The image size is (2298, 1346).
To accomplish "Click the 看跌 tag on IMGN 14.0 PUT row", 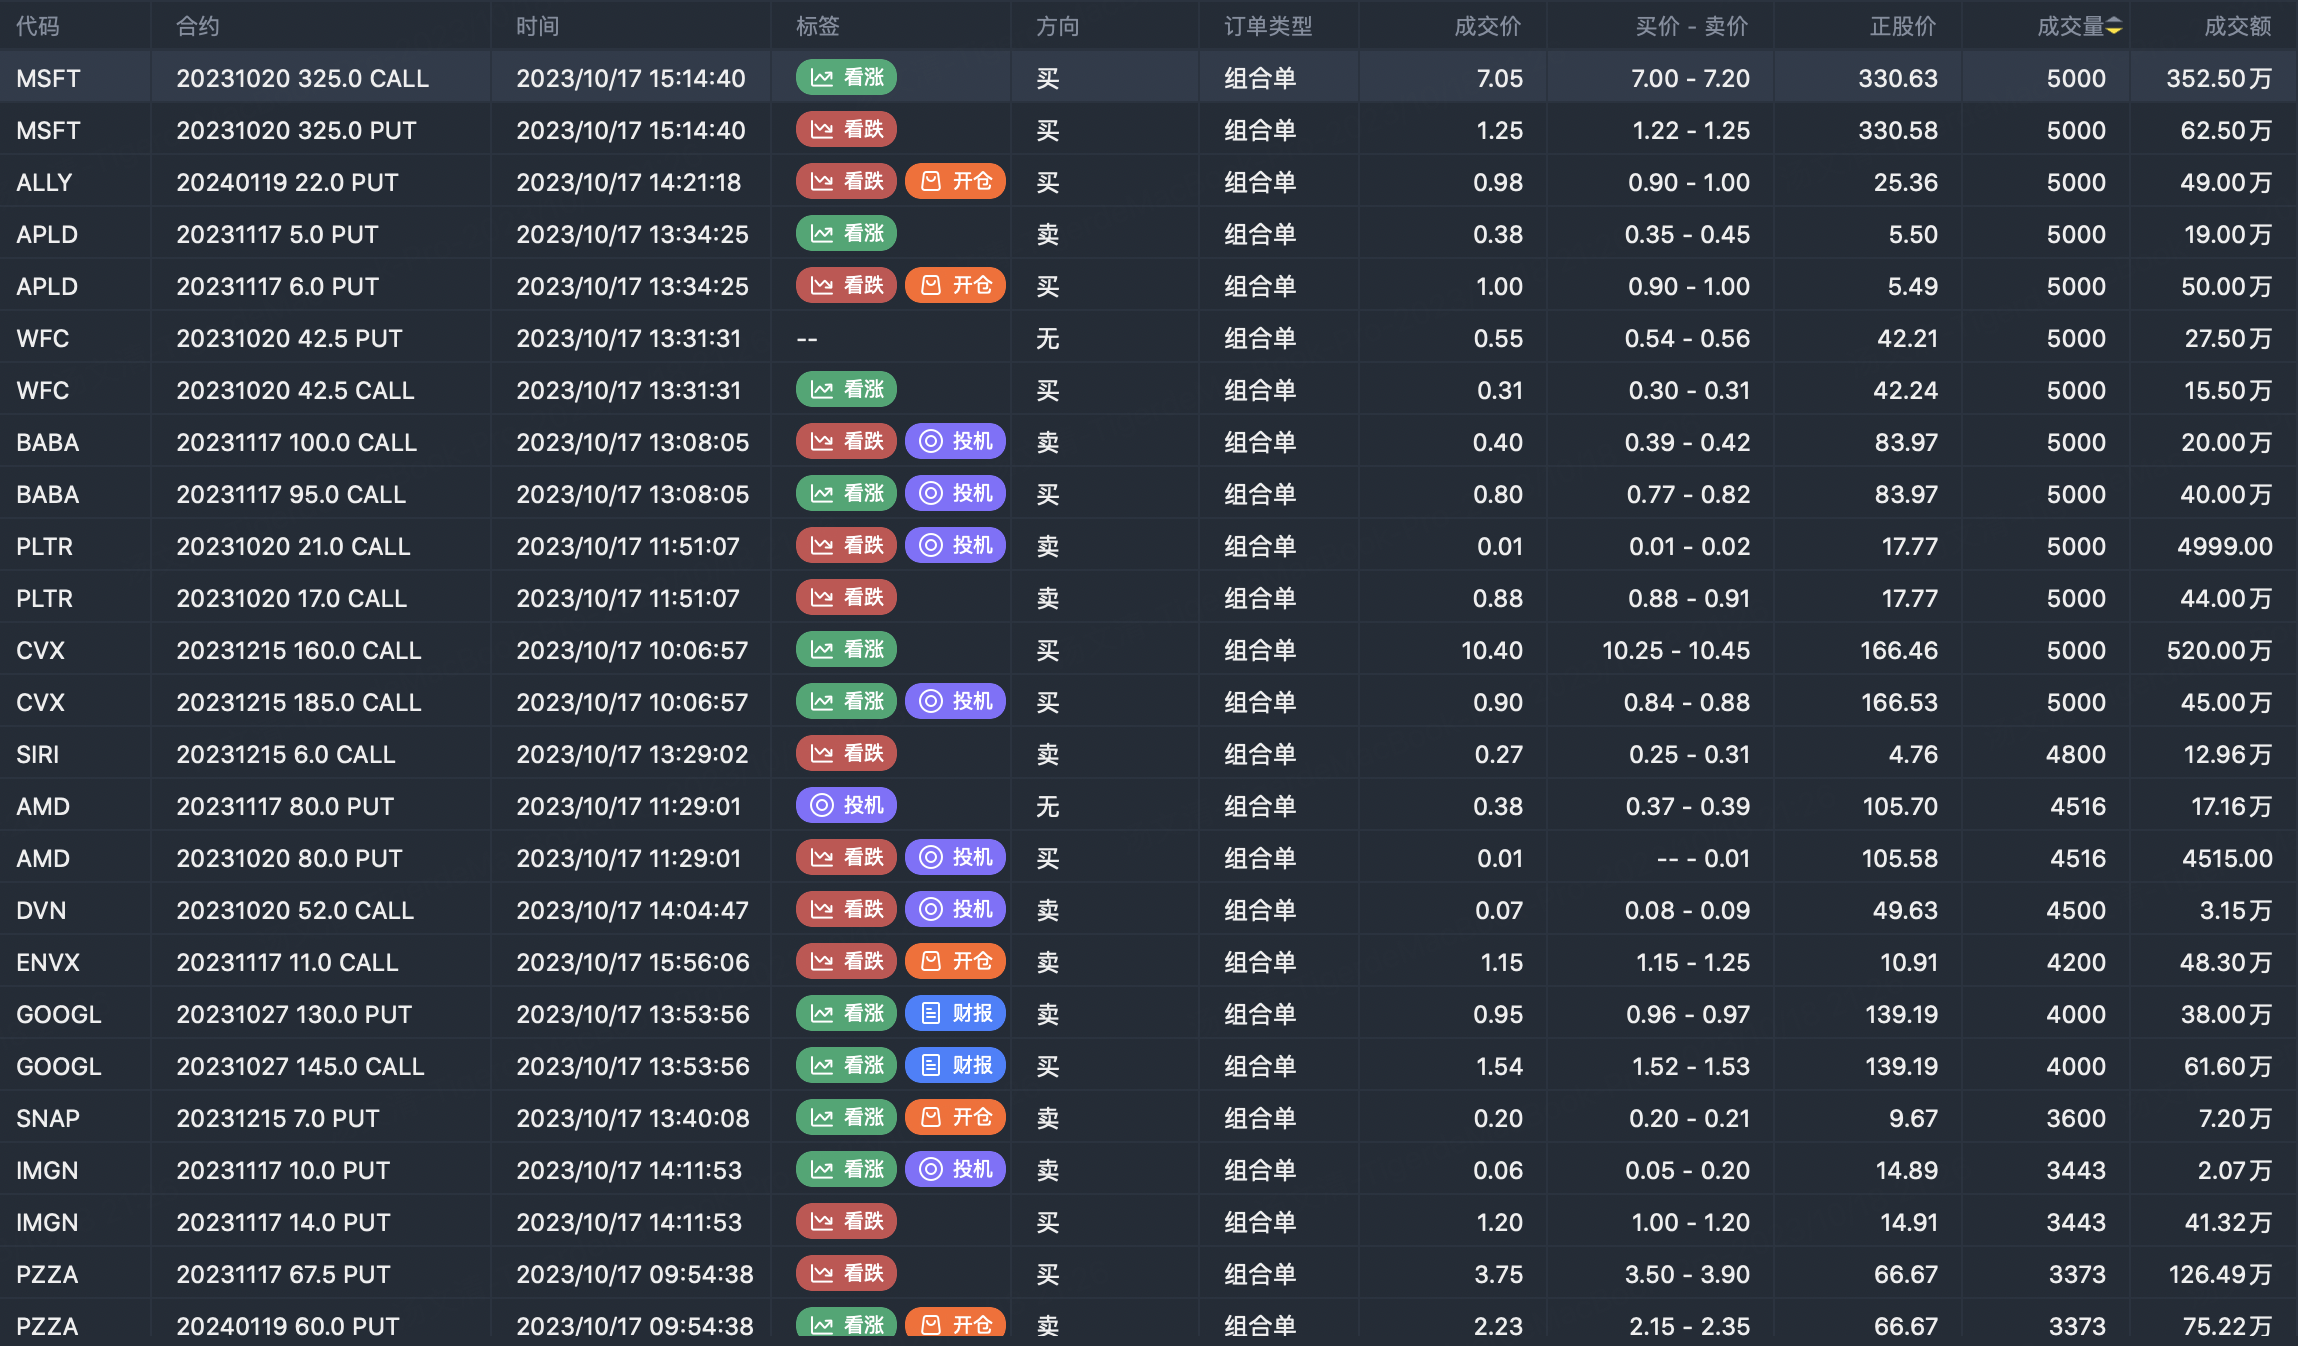I will pyautogui.click(x=846, y=1221).
